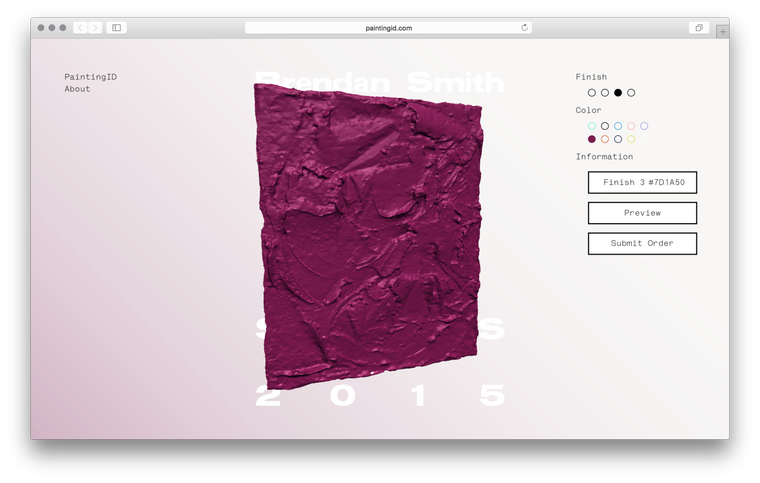
Task: Pick the navy blue color swatch
Action: (x=618, y=139)
